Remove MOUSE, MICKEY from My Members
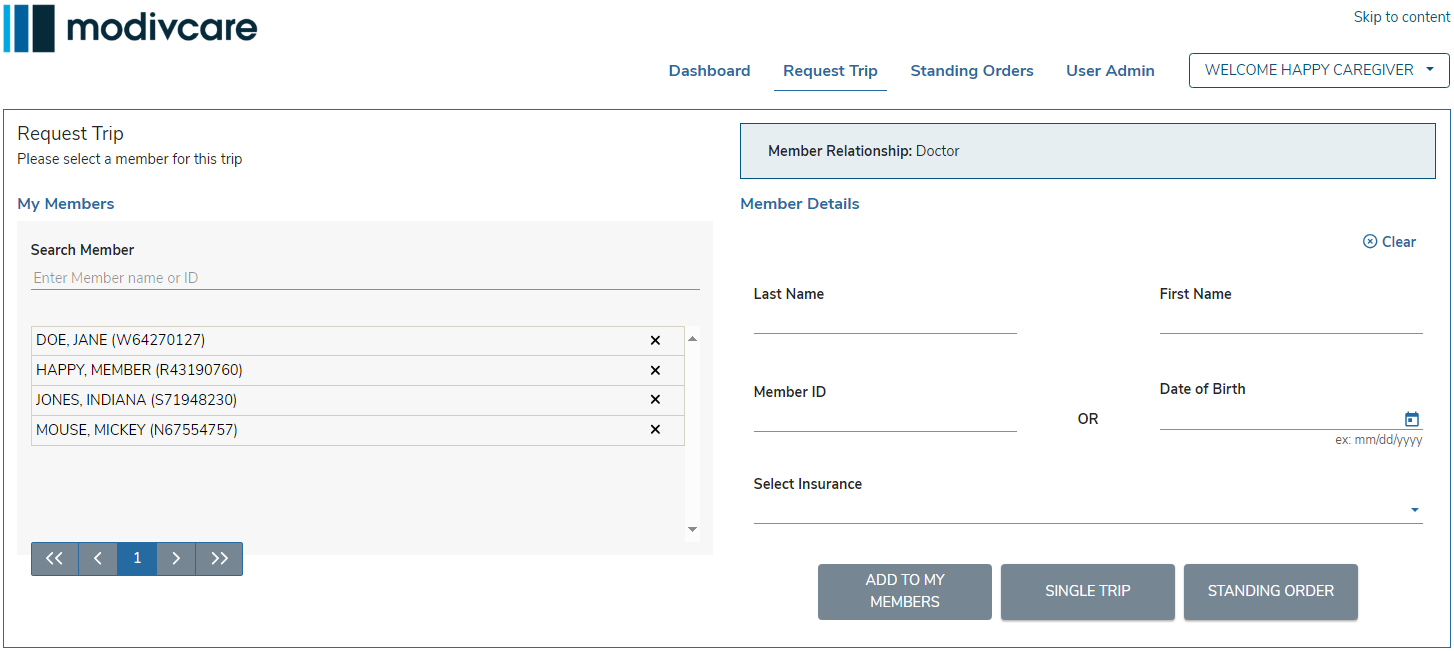The image size is (1454, 651). tap(655, 430)
